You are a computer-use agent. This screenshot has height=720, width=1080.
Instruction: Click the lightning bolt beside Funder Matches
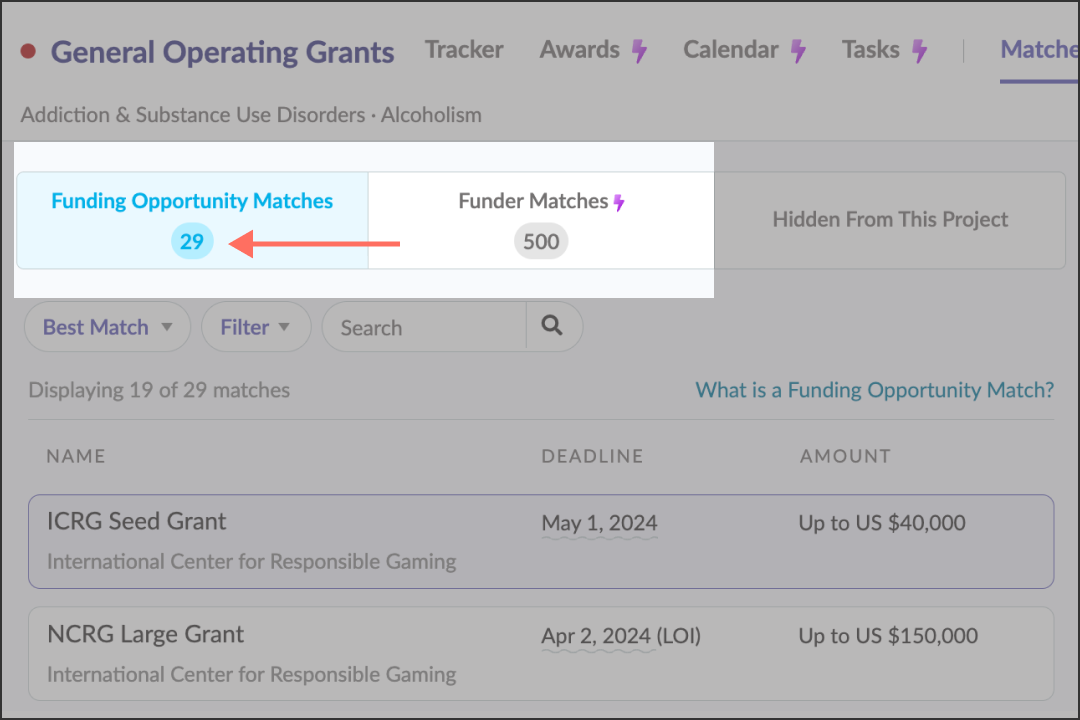point(618,200)
